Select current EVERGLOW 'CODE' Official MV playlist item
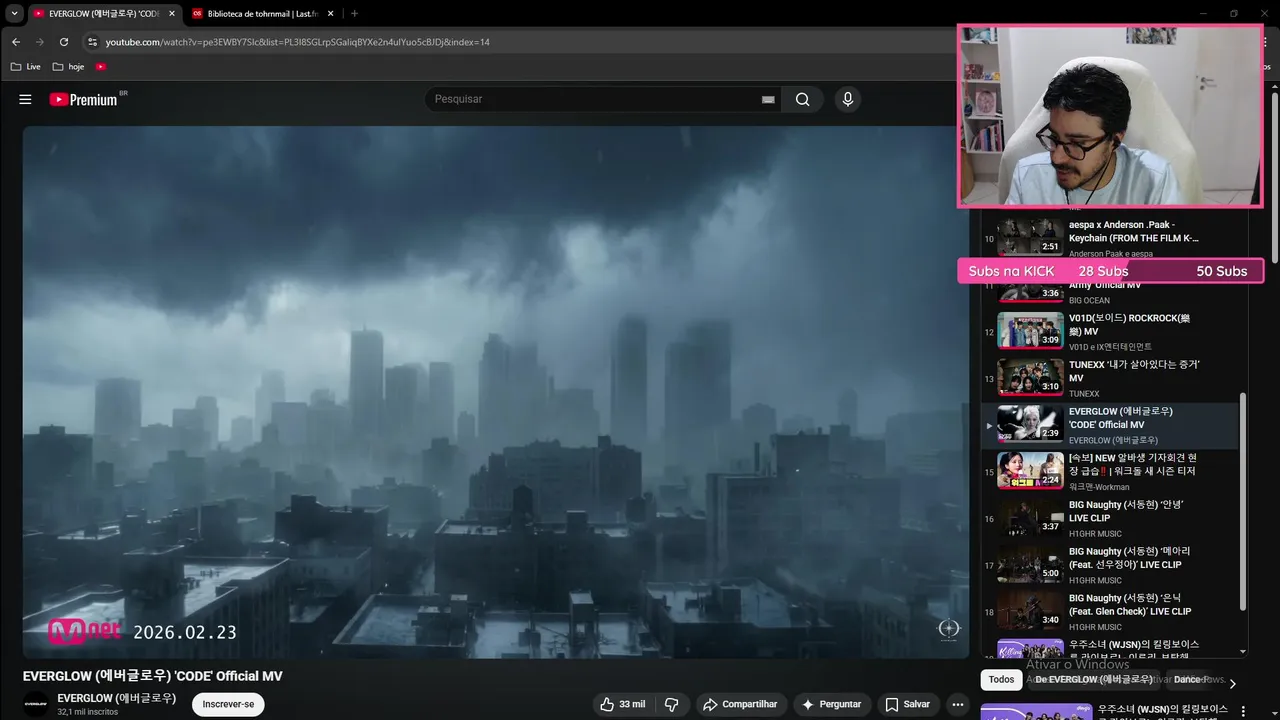1280x720 pixels. pyautogui.click(x=1110, y=425)
